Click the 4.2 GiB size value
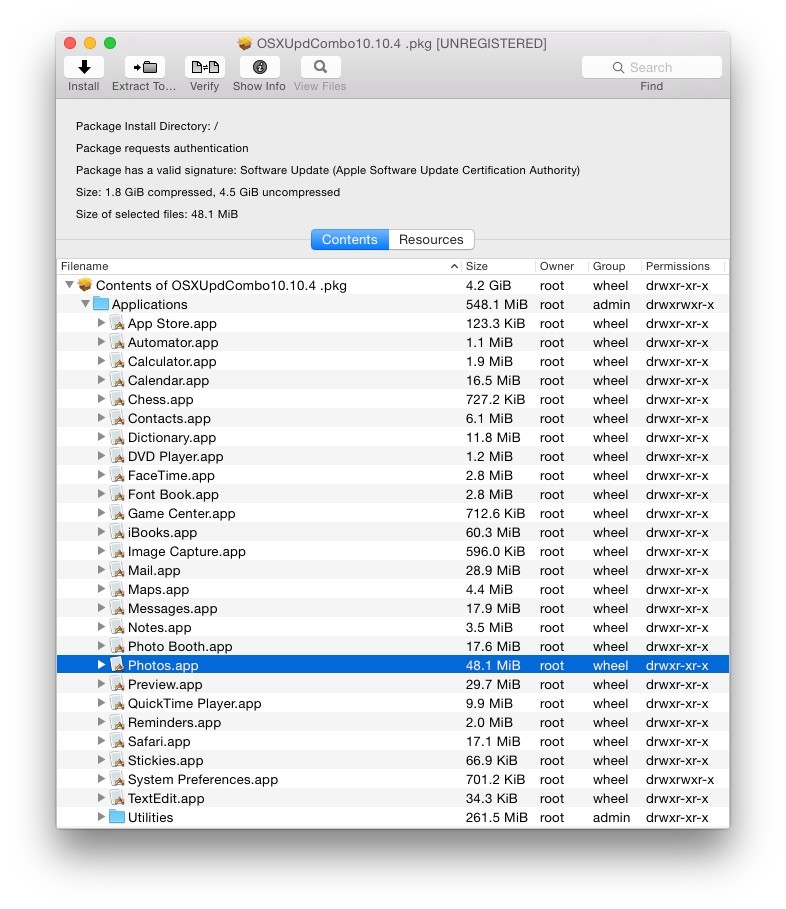This screenshot has height=909, width=786. (x=488, y=285)
